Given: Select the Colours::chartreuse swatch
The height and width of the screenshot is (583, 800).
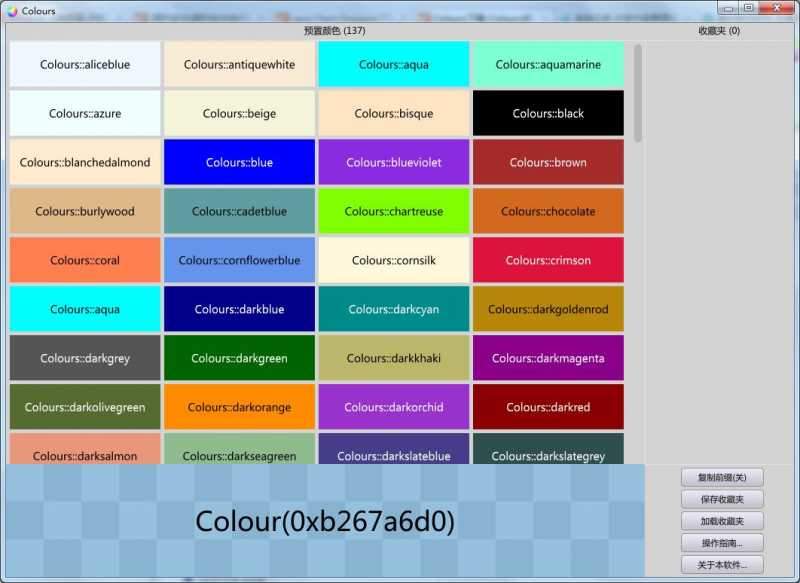Looking at the screenshot, I should (x=393, y=211).
